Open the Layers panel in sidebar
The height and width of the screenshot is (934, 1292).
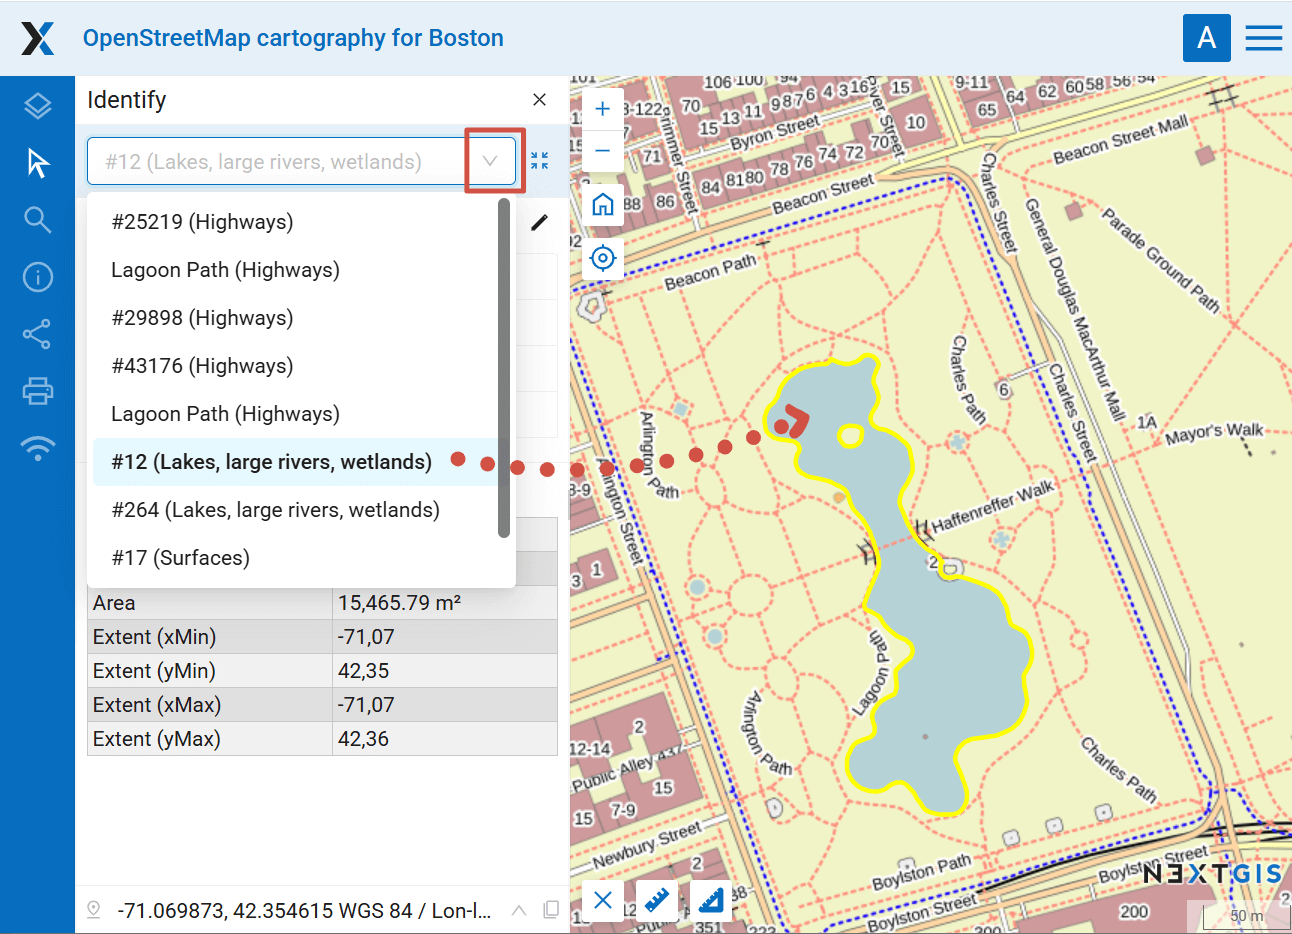[x=37, y=105]
